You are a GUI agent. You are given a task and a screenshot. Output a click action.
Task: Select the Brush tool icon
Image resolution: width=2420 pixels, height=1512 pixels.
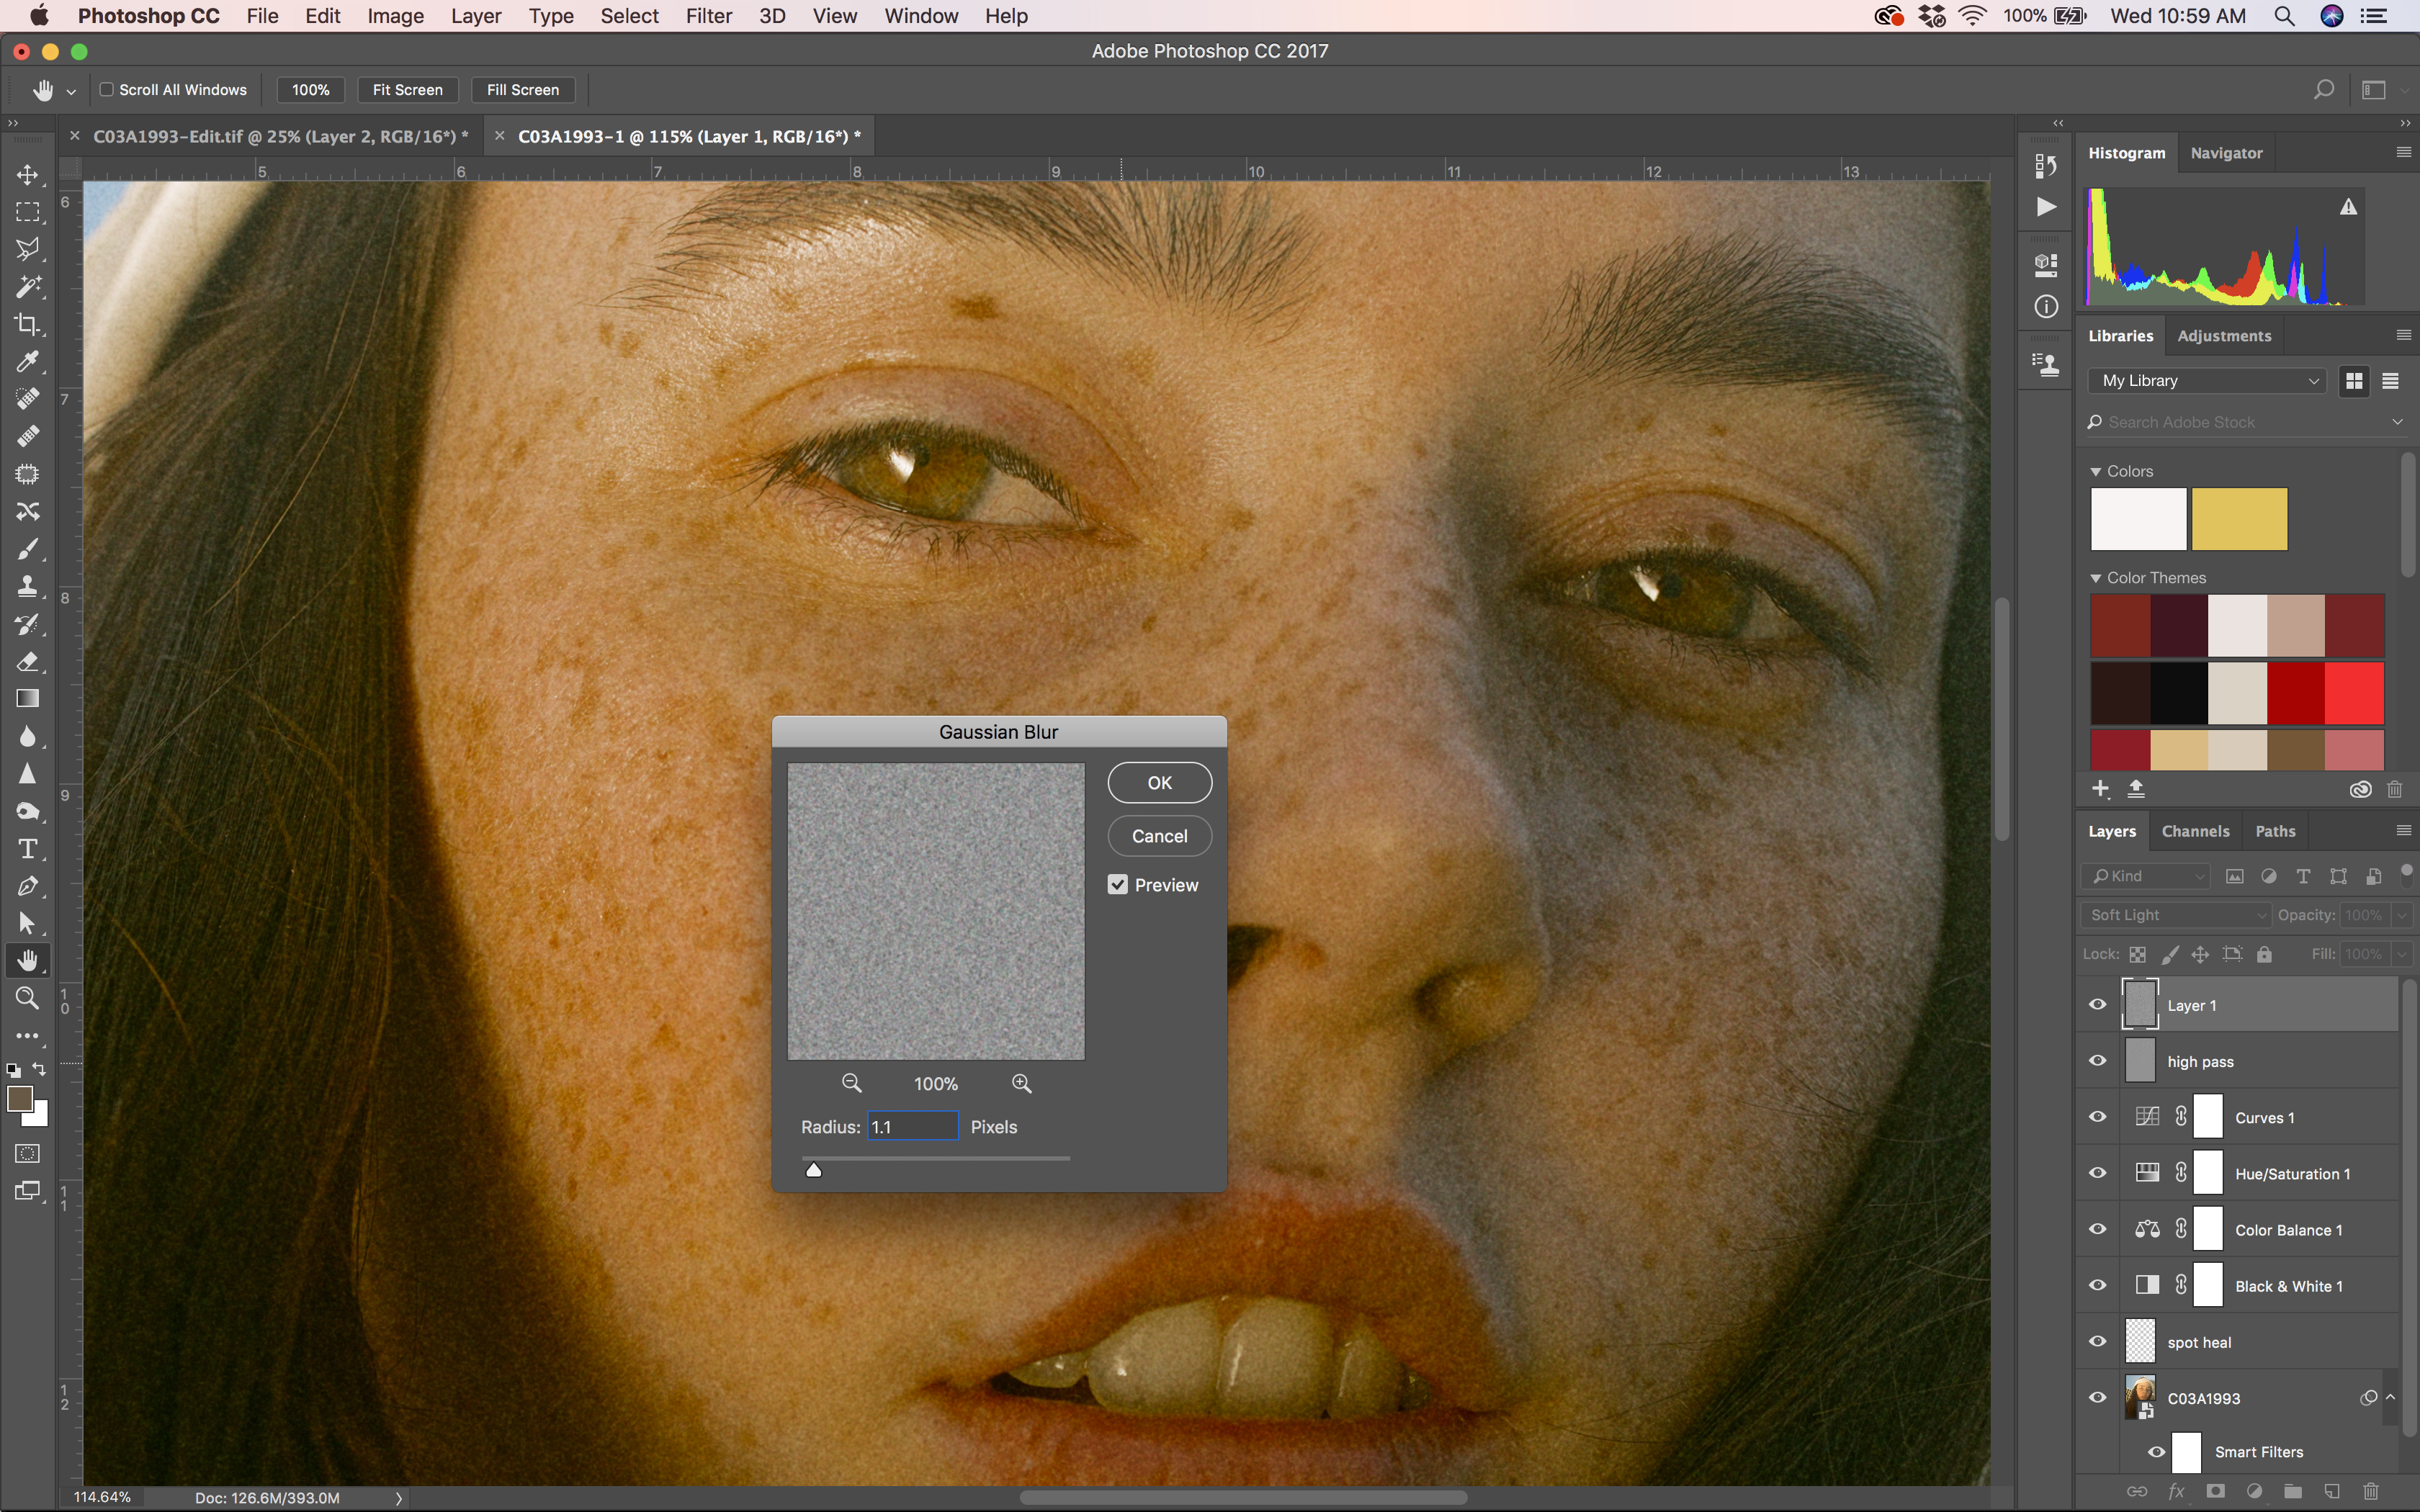[x=26, y=549]
